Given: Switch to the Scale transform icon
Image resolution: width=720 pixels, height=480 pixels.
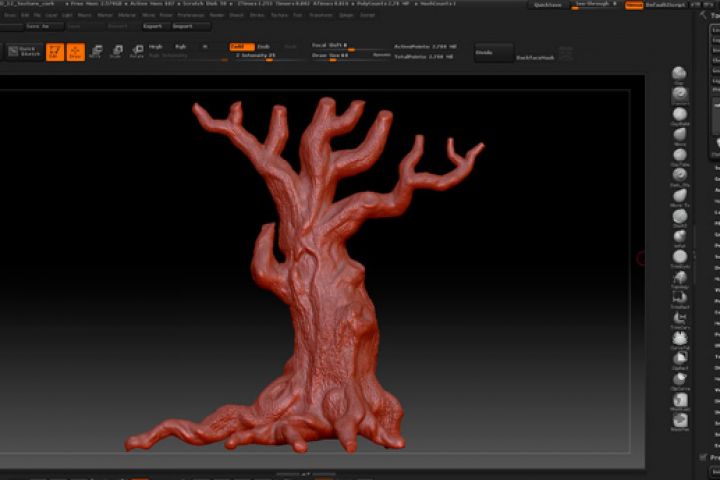Looking at the screenshot, I should [117, 52].
